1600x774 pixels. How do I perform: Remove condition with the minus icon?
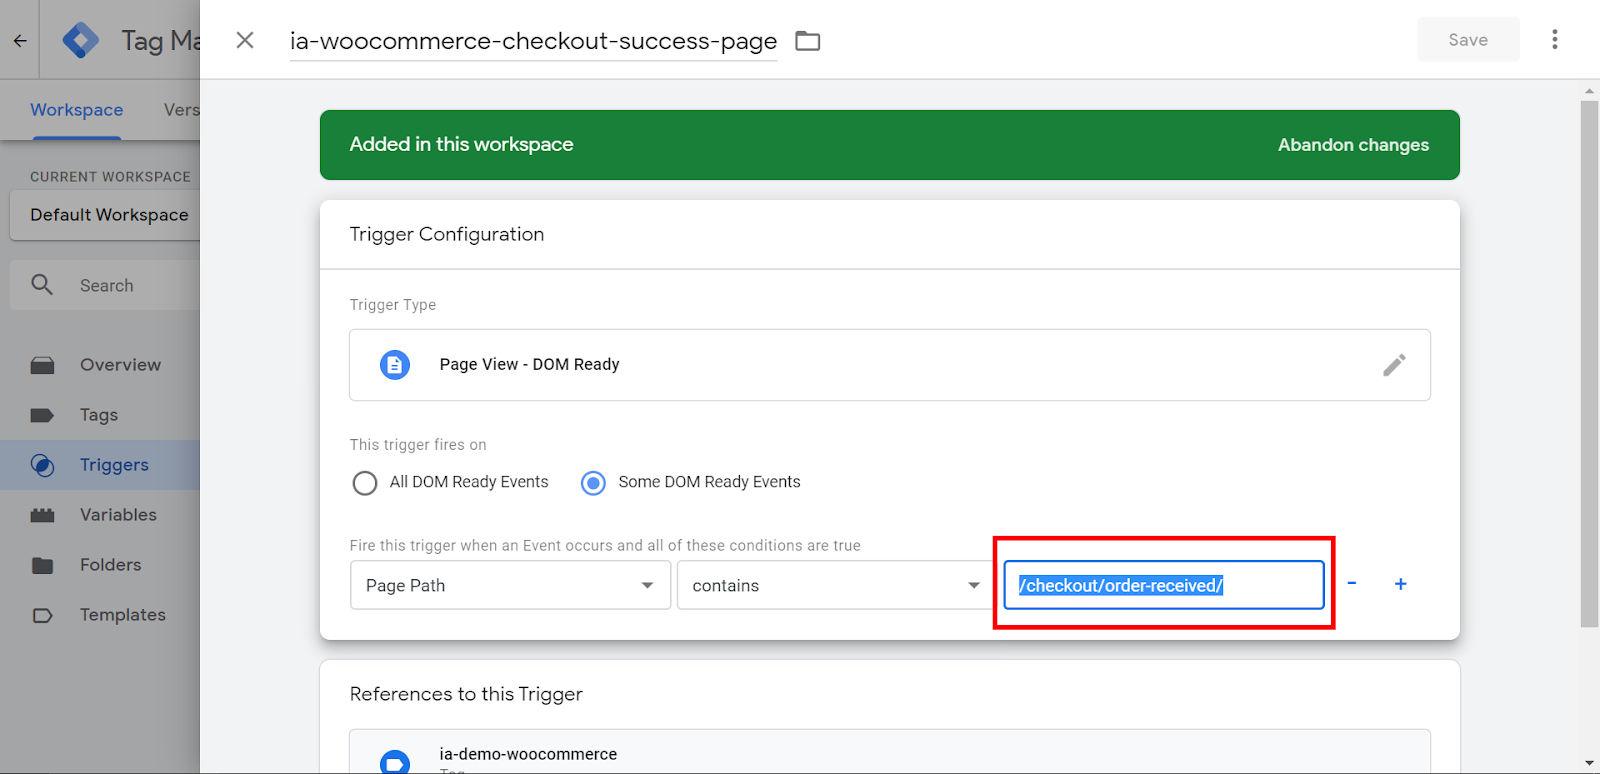click(1352, 584)
